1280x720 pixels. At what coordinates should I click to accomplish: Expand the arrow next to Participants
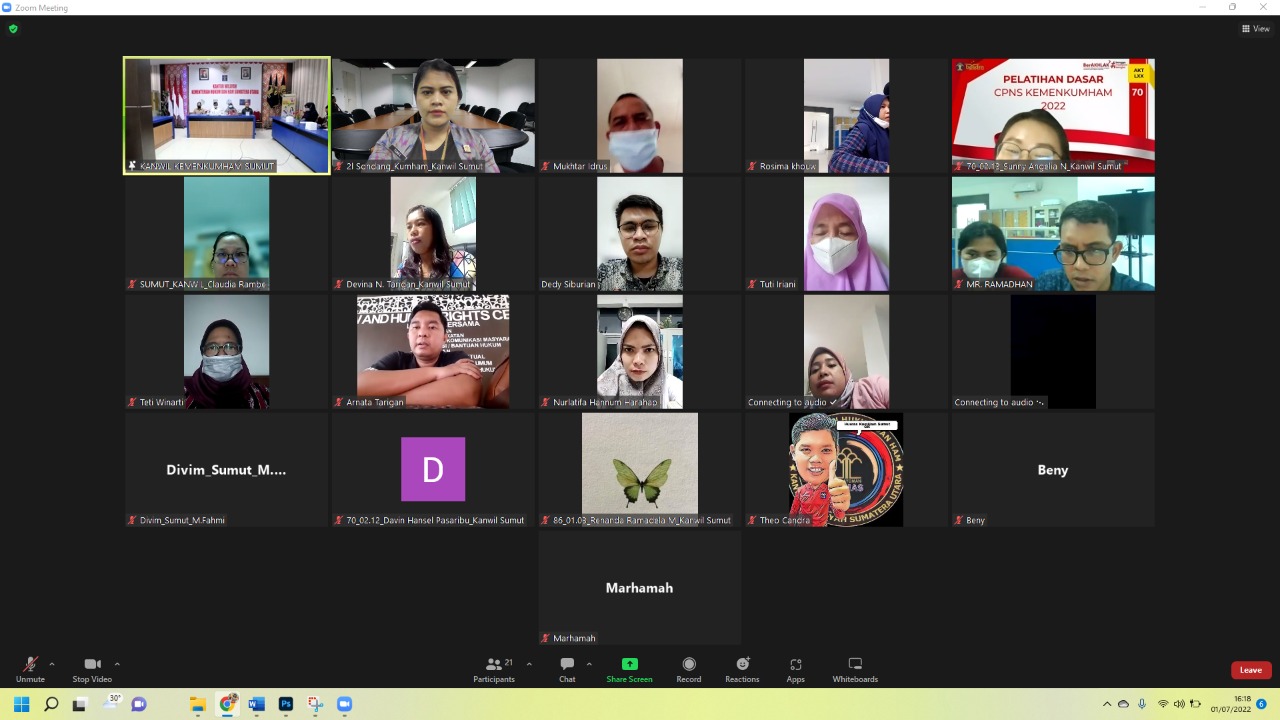(x=529, y=664)
